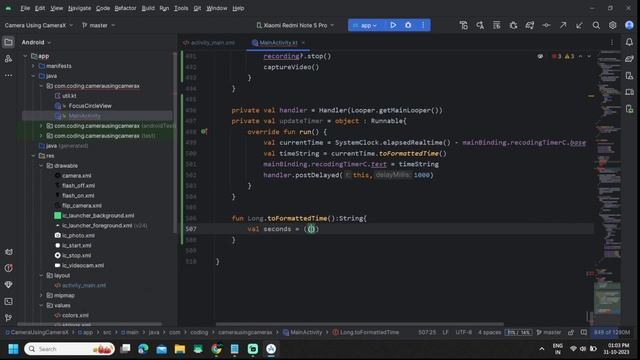The width and height of the screenshot is (640, 360).
Task: Close the MainActivity.kt tab
Action: (x=303, y=42)
